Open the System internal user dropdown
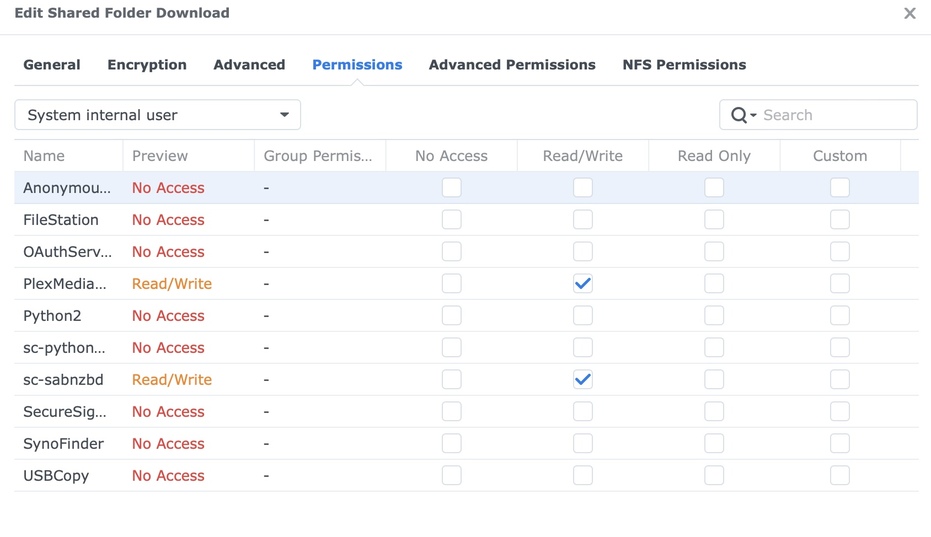 pyautogui.click(x=157, y=115)
